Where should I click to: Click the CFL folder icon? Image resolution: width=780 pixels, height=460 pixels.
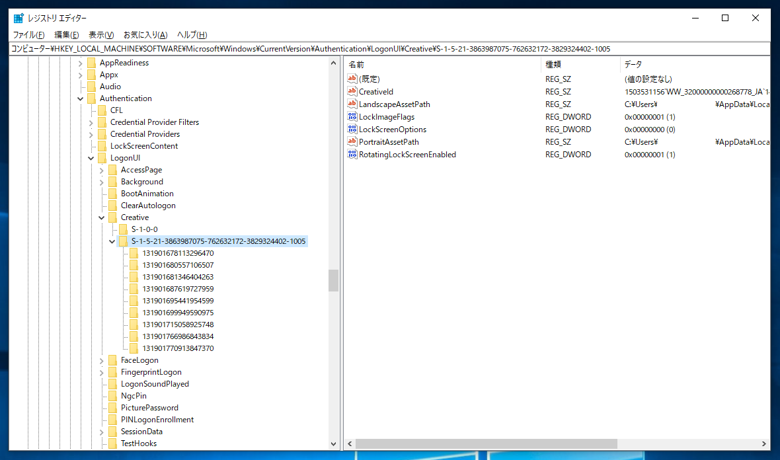pos(102,110)
